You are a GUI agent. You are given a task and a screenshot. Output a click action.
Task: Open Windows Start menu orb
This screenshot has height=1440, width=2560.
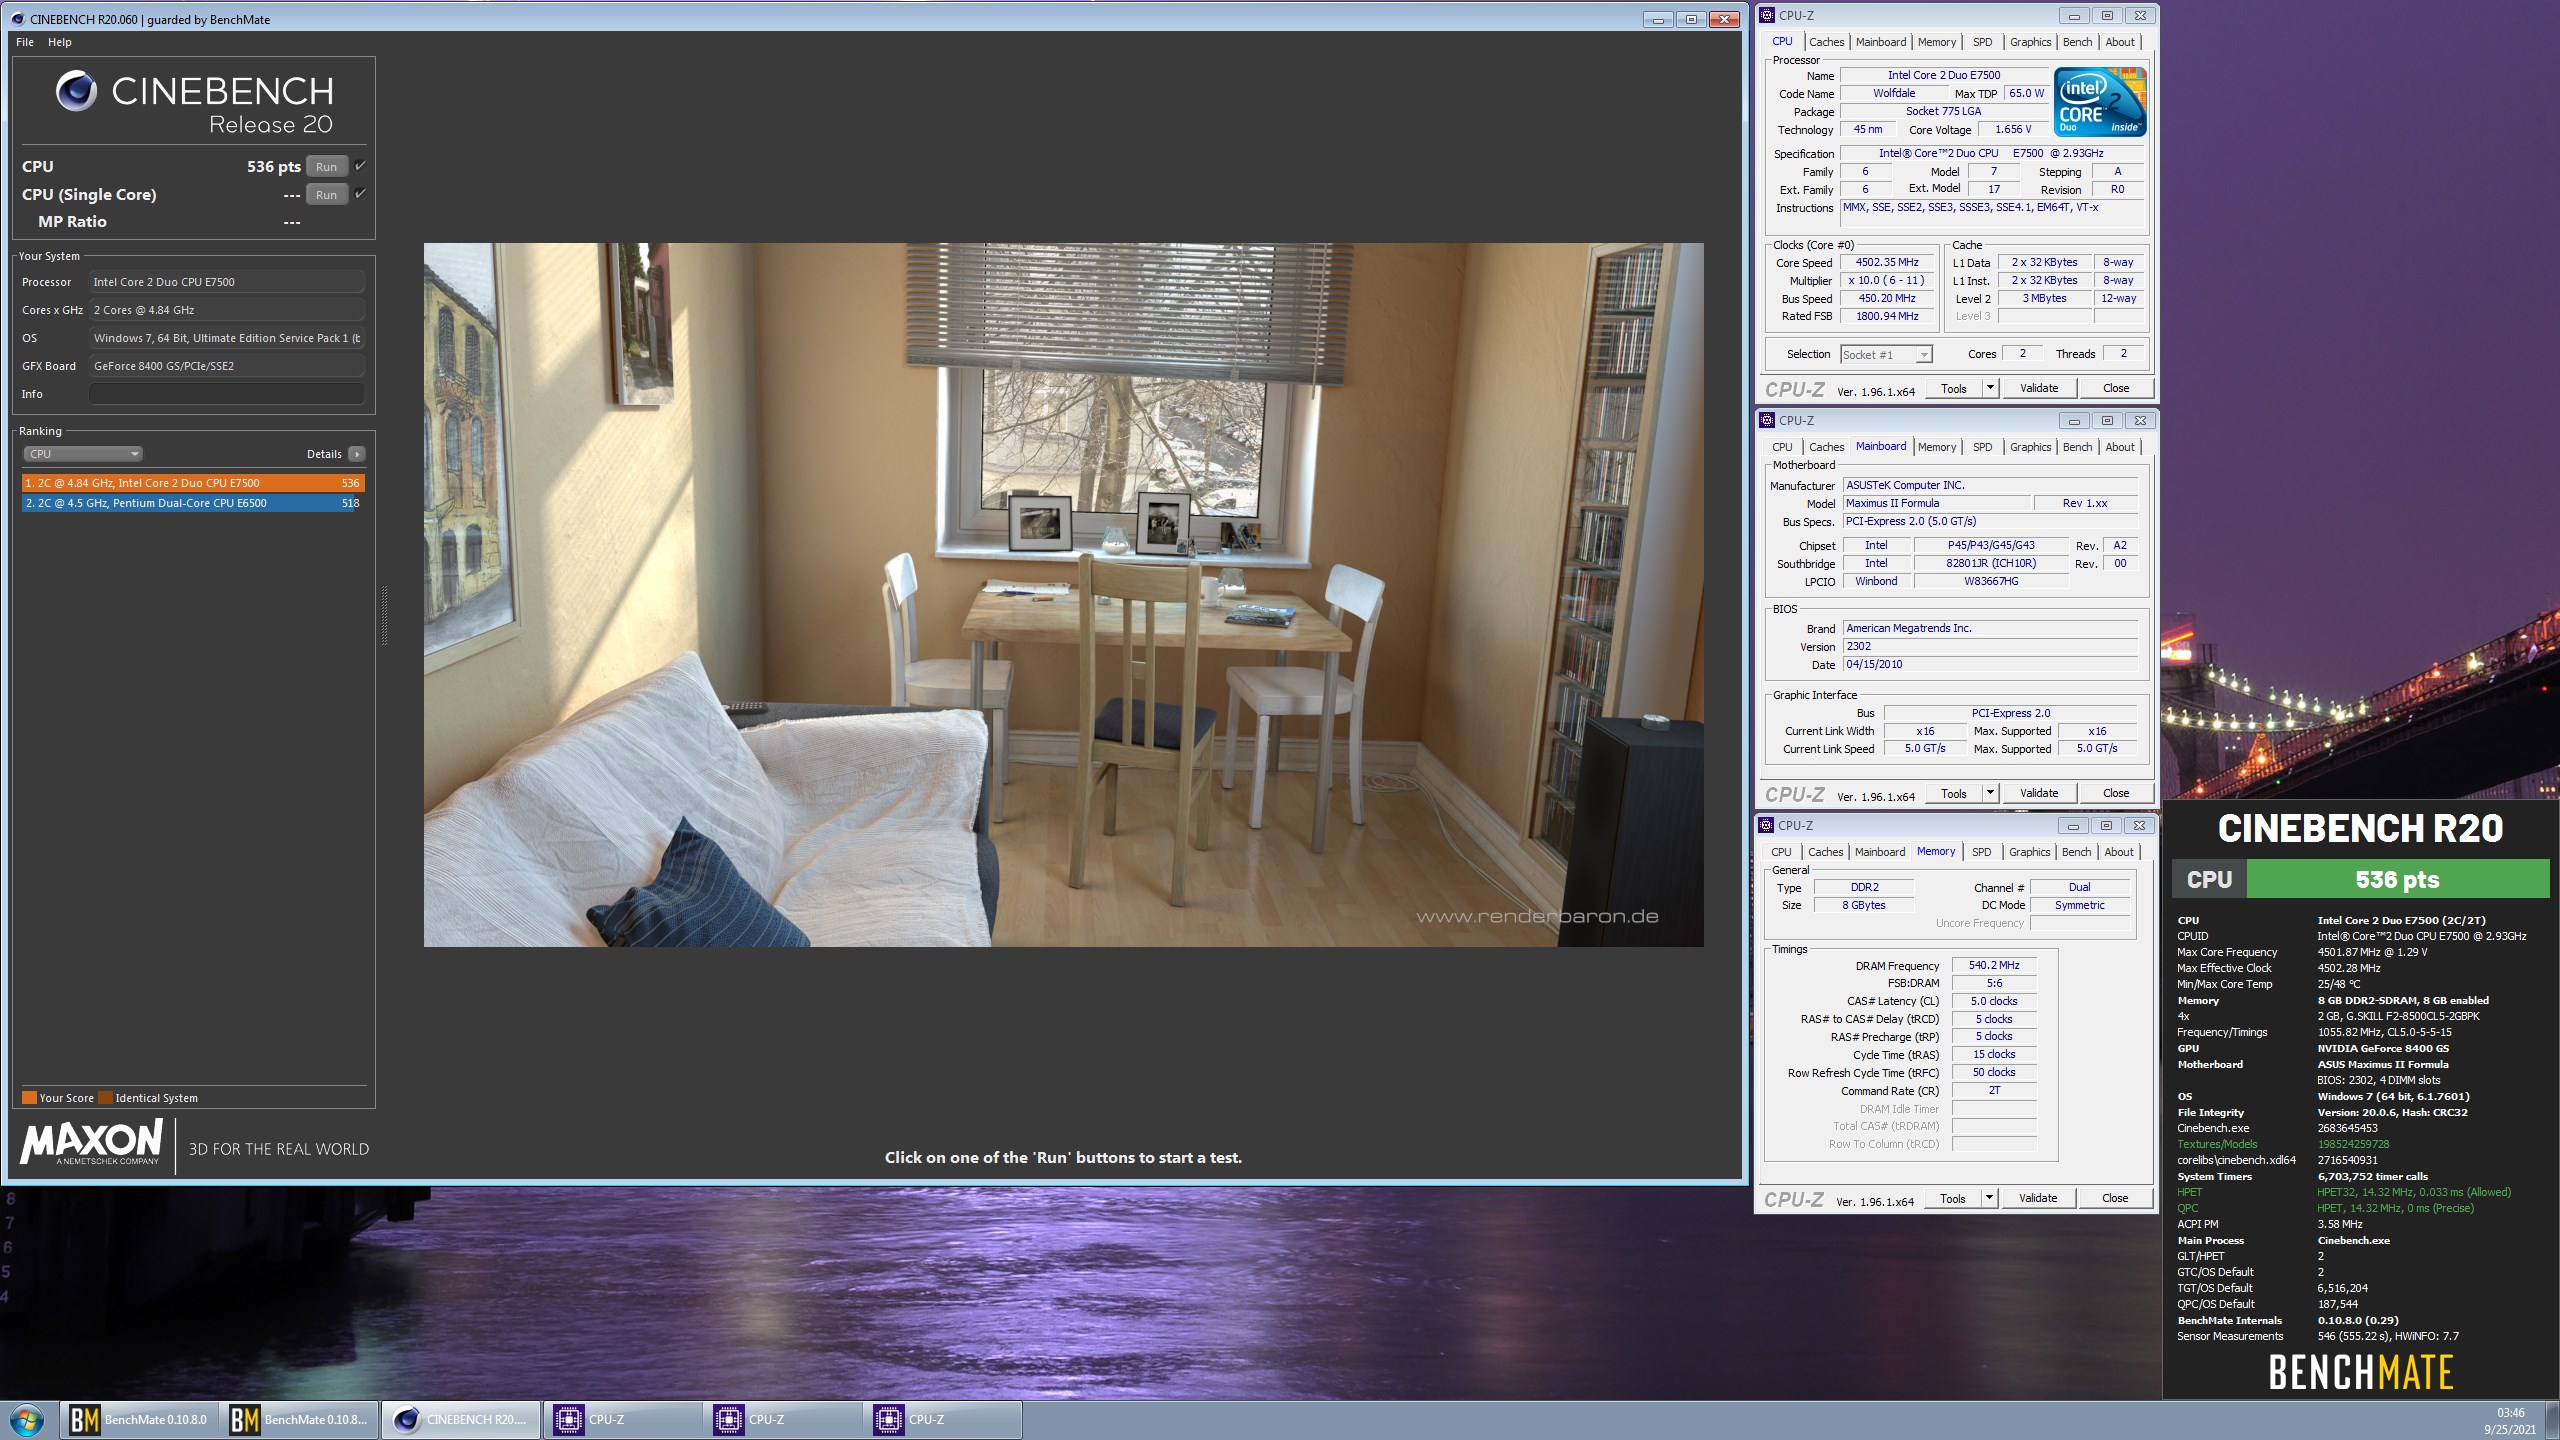27,1420
